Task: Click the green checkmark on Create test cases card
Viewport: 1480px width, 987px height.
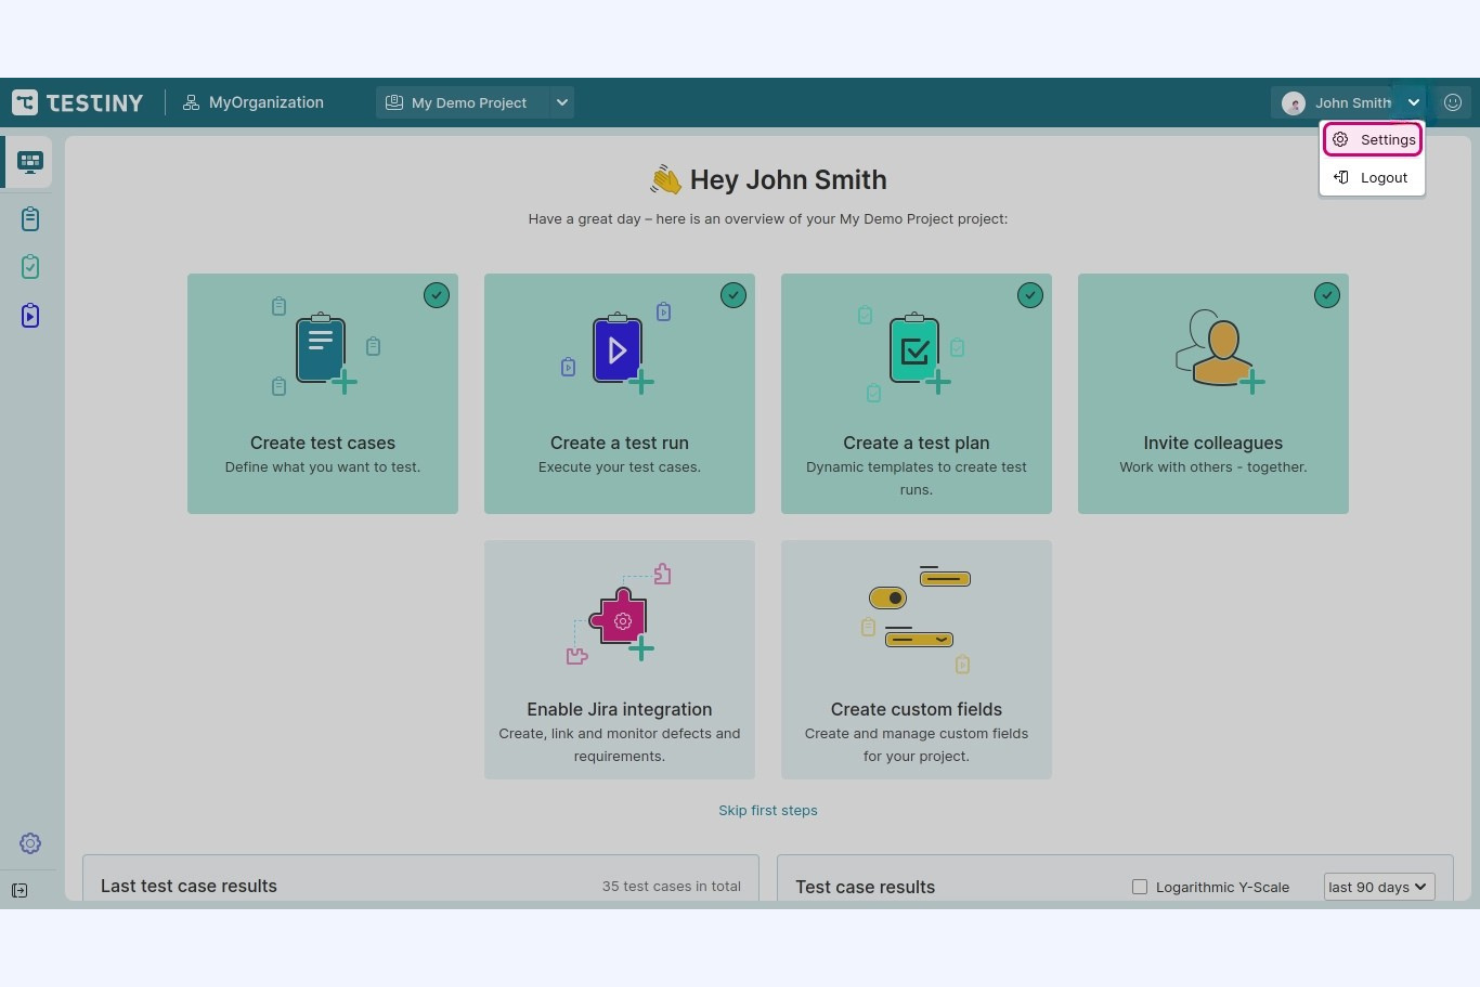Action: [x=436, y=295]
